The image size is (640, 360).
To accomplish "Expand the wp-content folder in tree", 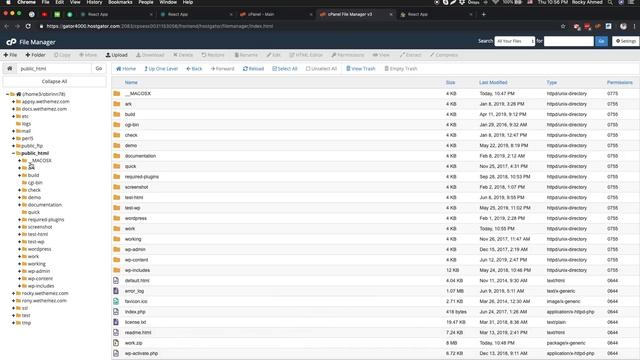I will click(x=20, y=278).
